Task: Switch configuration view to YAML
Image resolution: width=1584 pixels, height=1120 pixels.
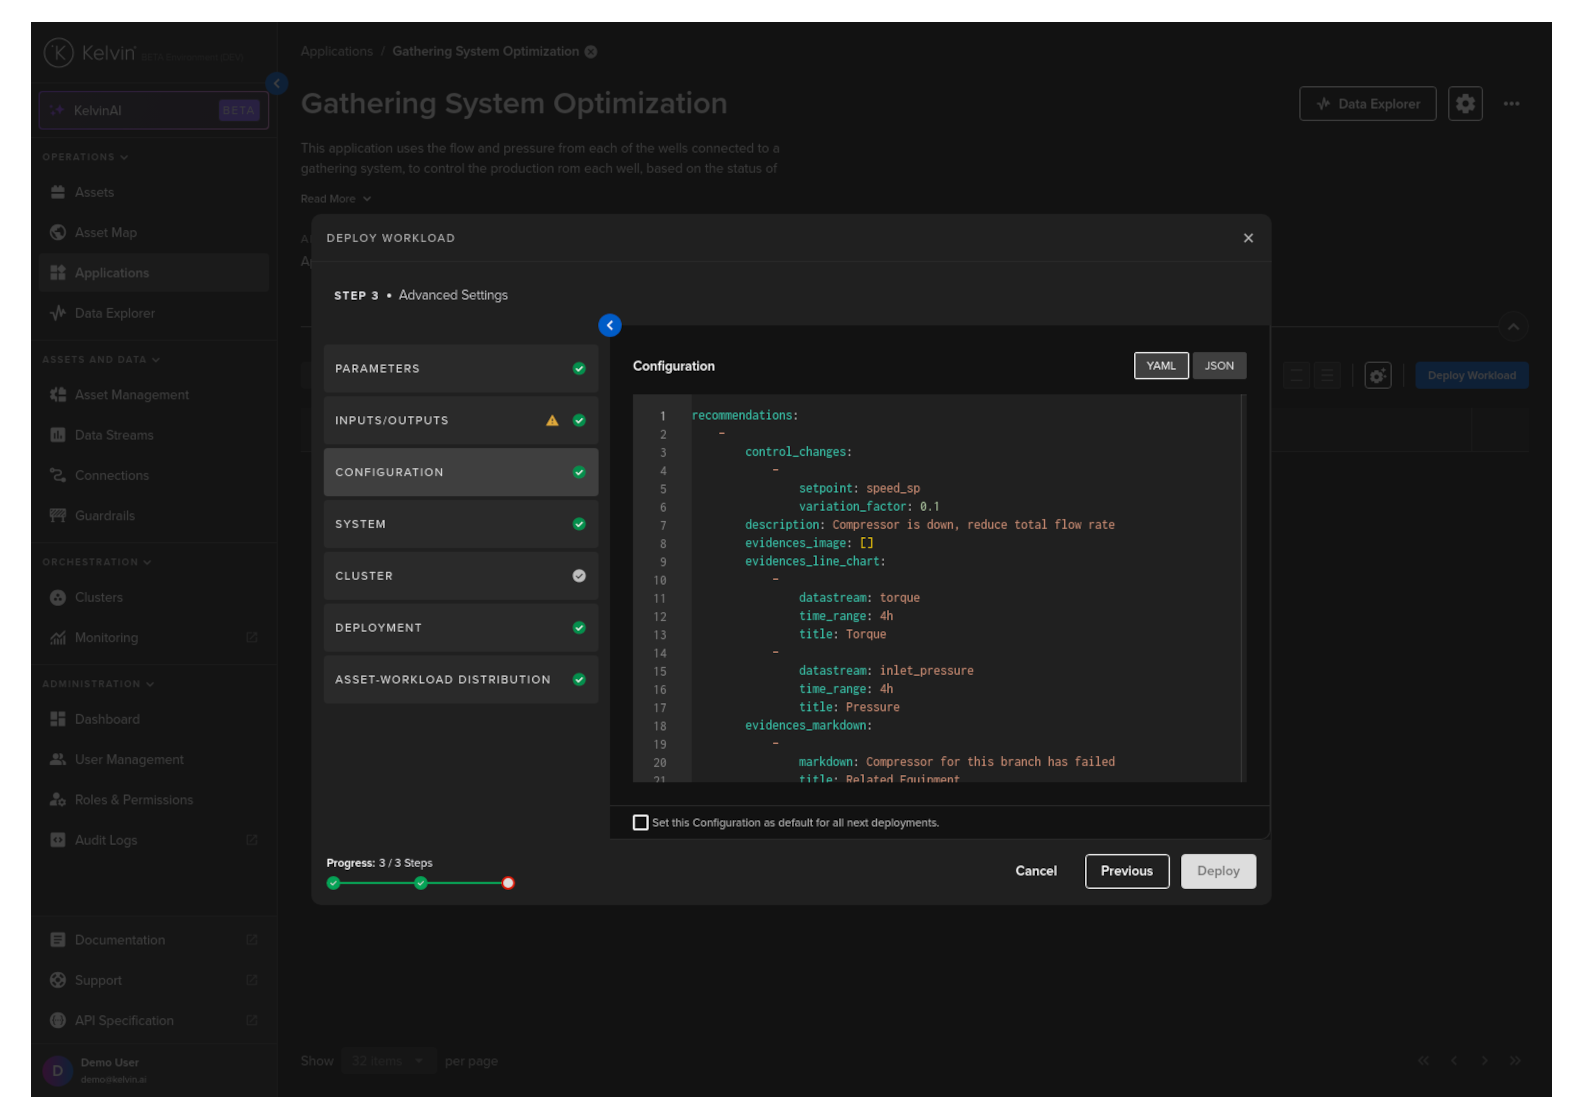Action: coord(1161,366)
